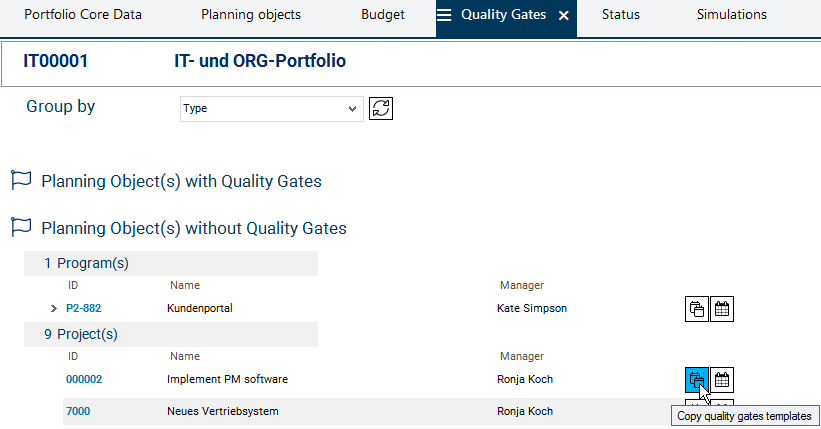The height and width of the screenshot is (429, 821).
Task: Click flag icon for objects with Quality Gates
Action: [20, 181]
